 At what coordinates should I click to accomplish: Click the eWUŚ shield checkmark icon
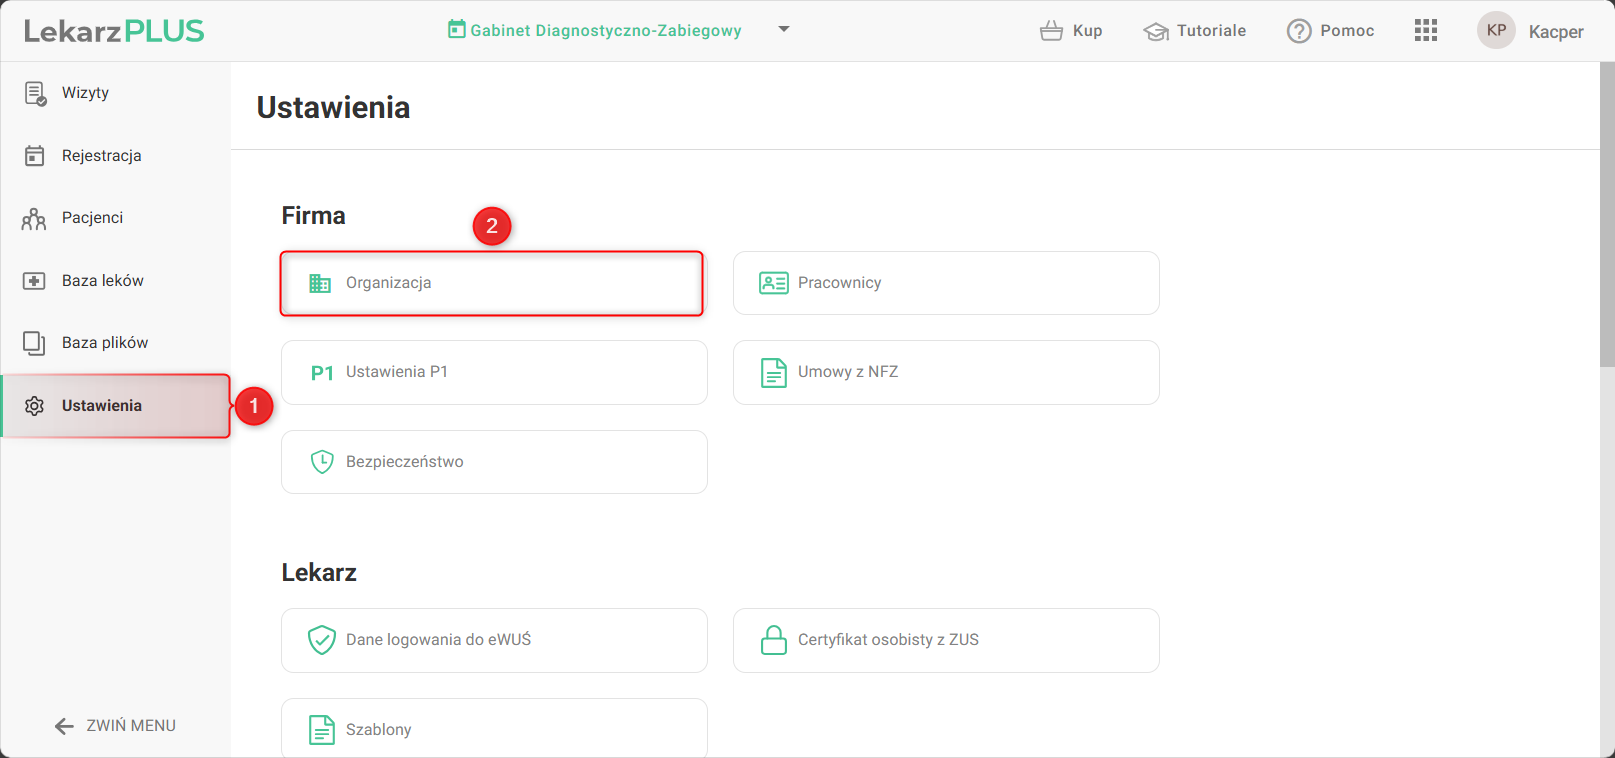pyautogui.click(x=321, y=640)
